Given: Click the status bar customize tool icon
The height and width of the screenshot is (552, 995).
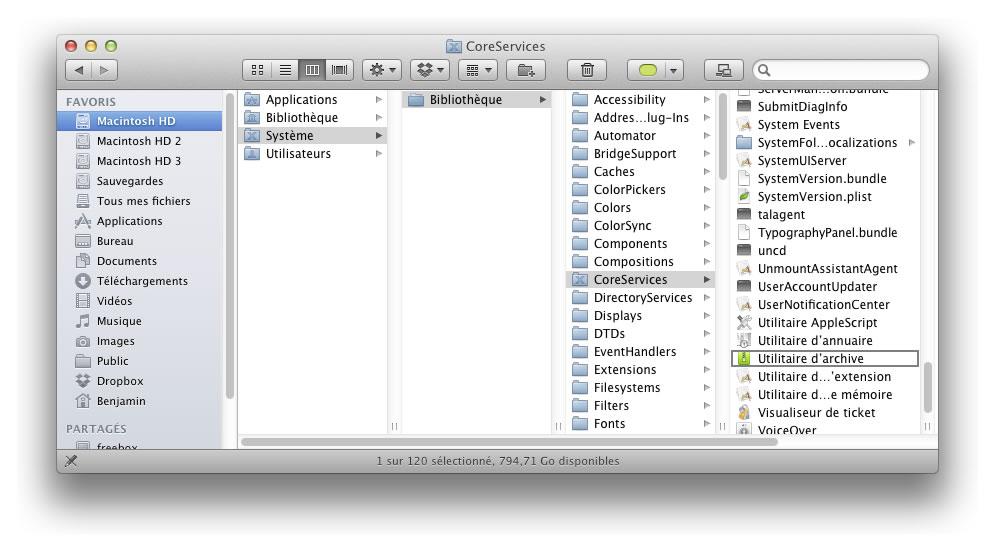Looking at the screenshot, I should [71, 461].
